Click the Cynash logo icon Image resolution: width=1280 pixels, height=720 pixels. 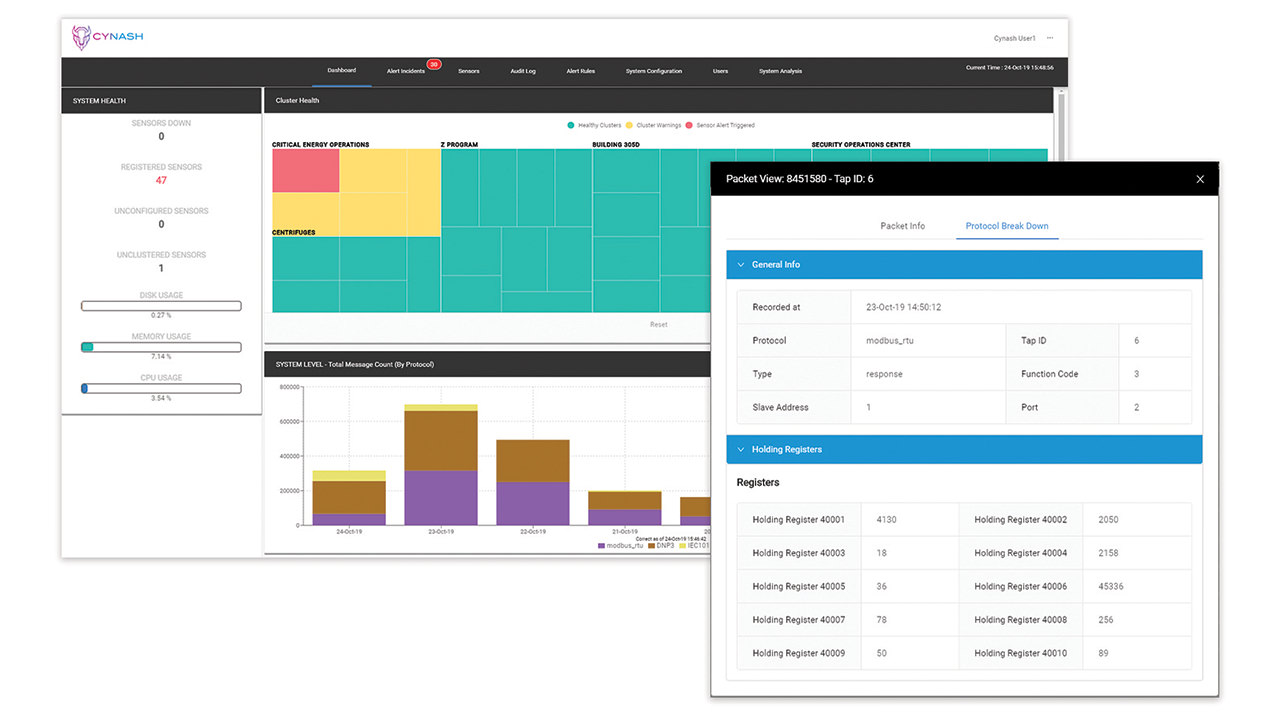pos(81,37)
